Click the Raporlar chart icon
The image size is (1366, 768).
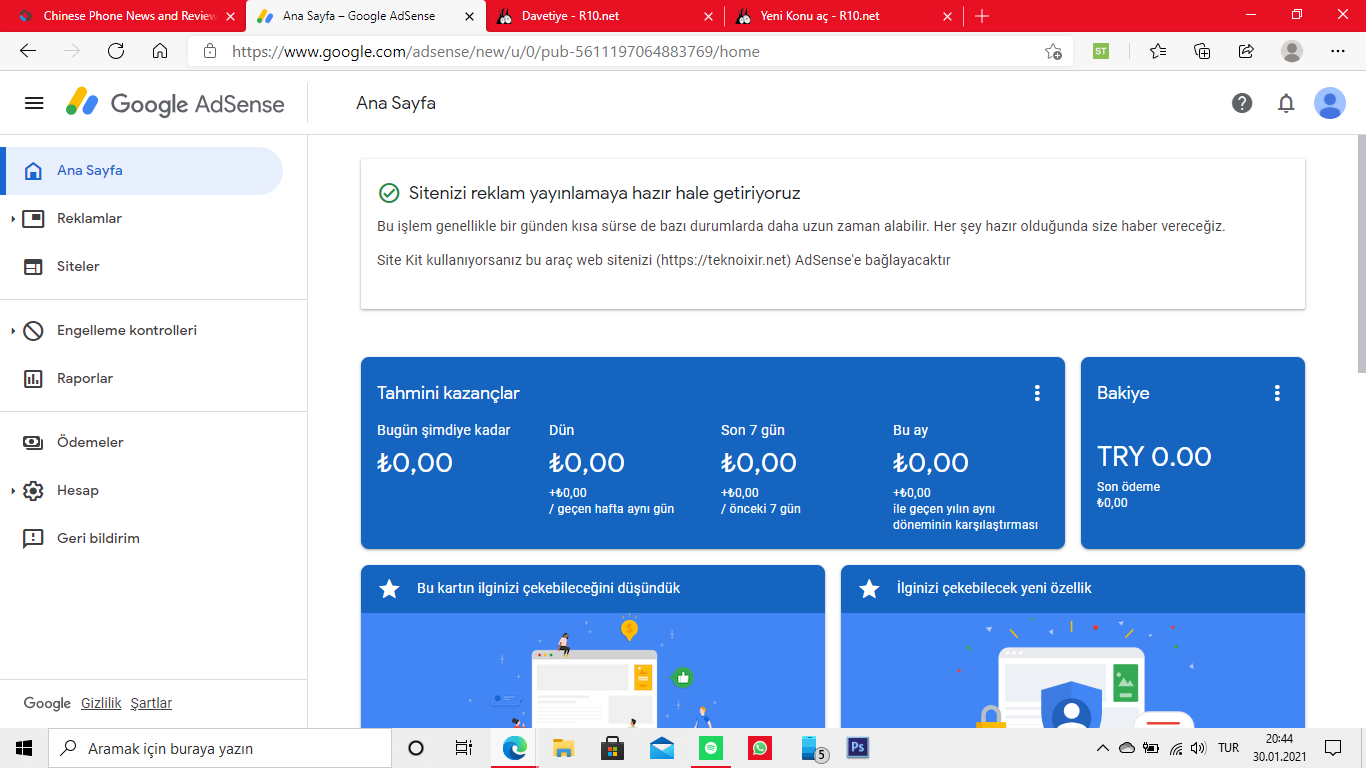(x=33, y=378)
